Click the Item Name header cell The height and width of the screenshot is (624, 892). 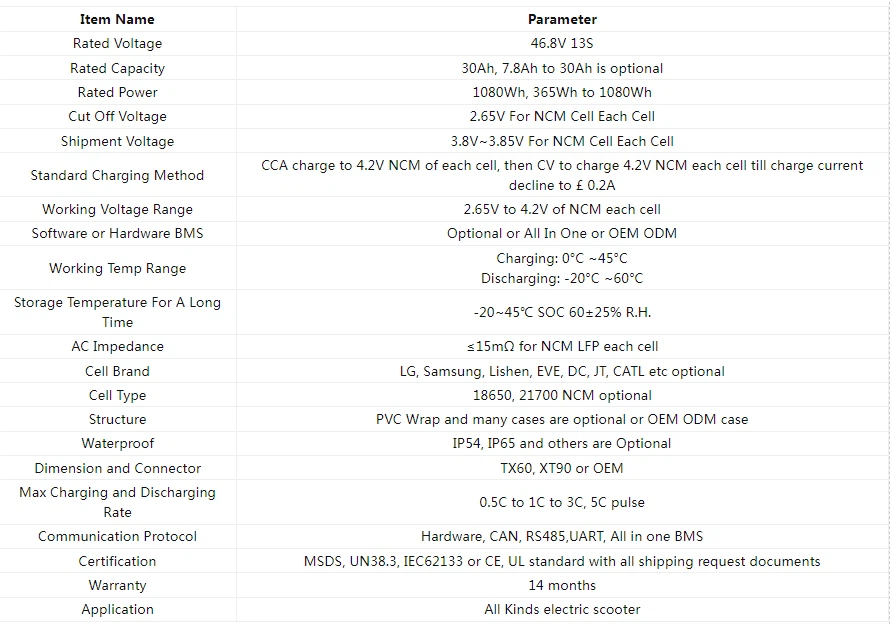tap(117, 19)
